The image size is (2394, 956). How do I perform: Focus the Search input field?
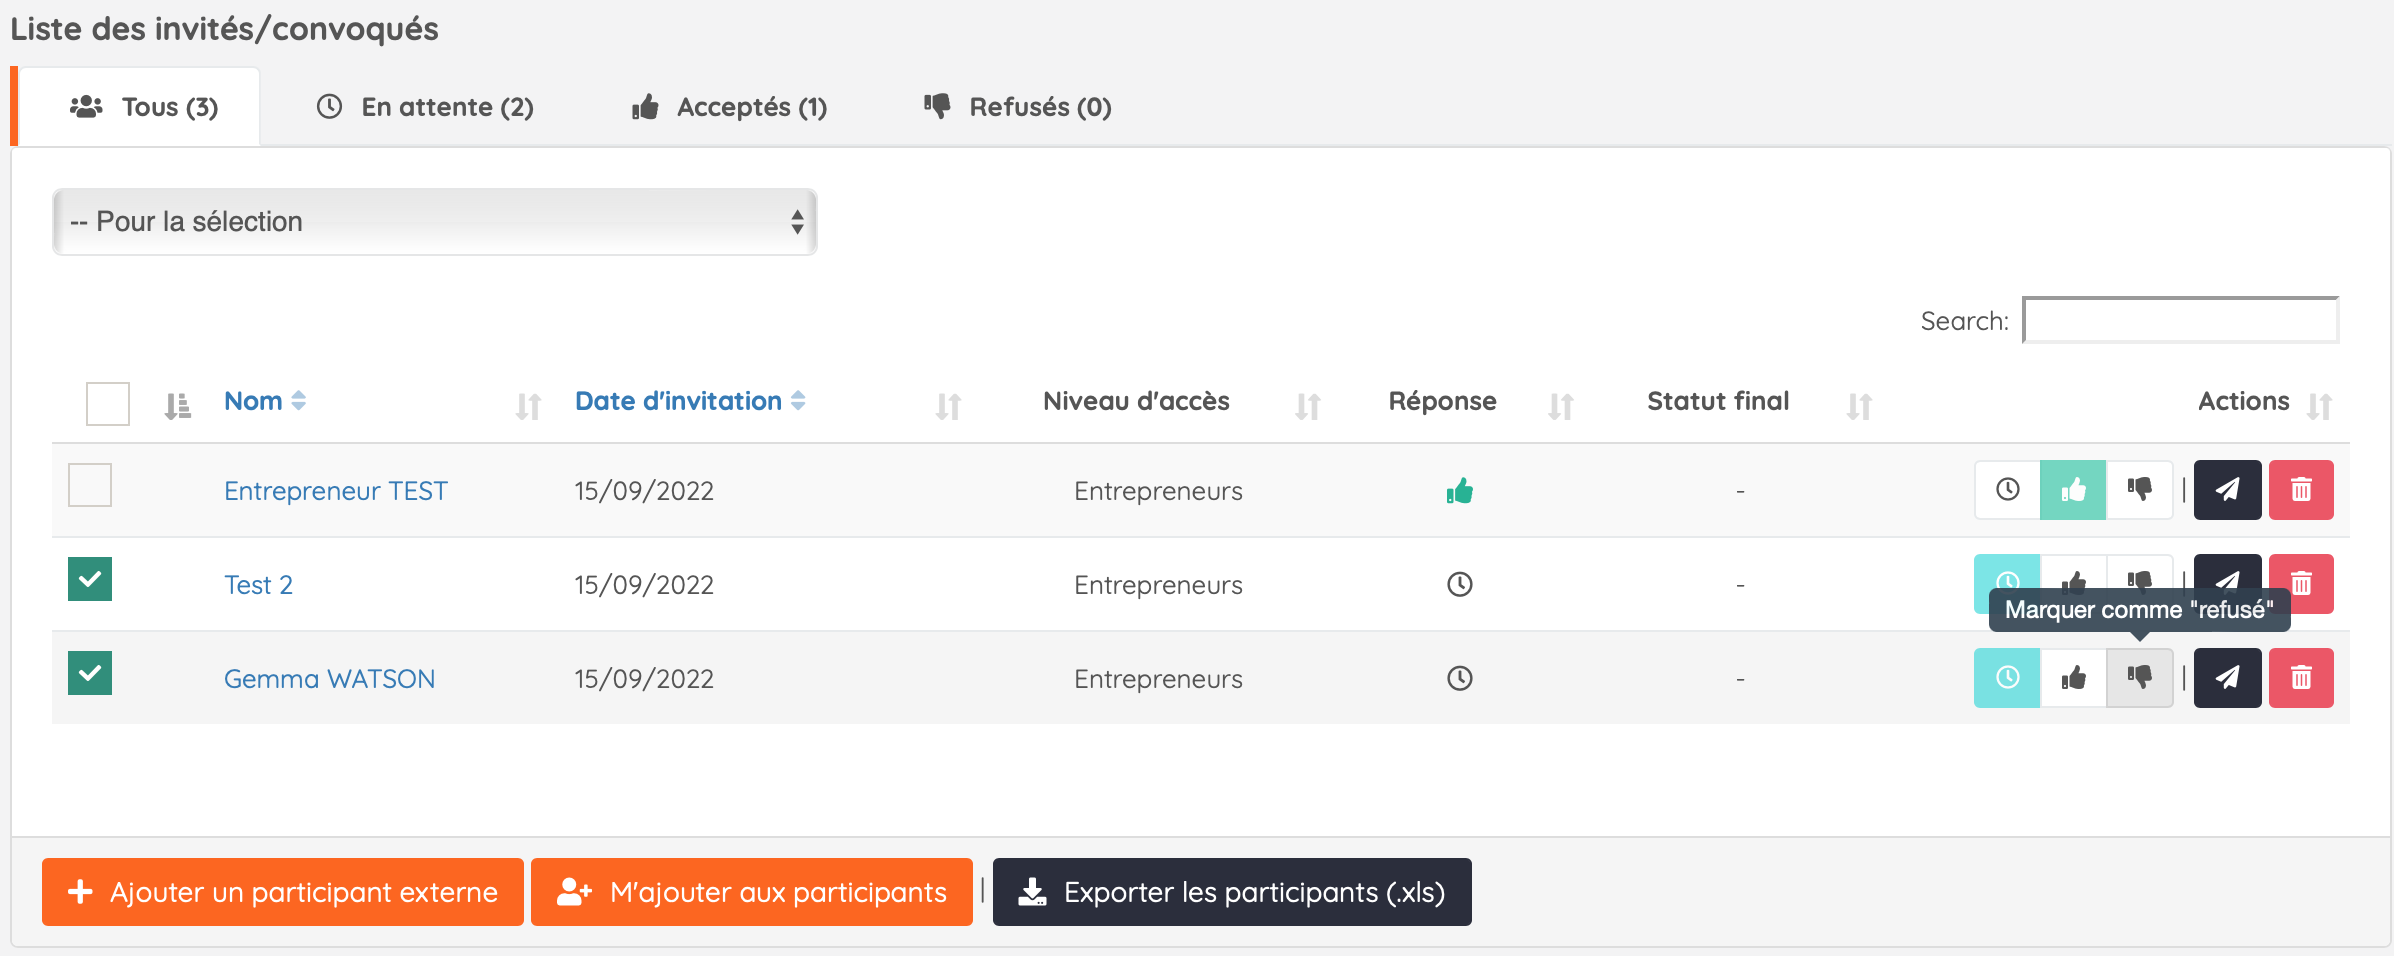point(2180,320)
